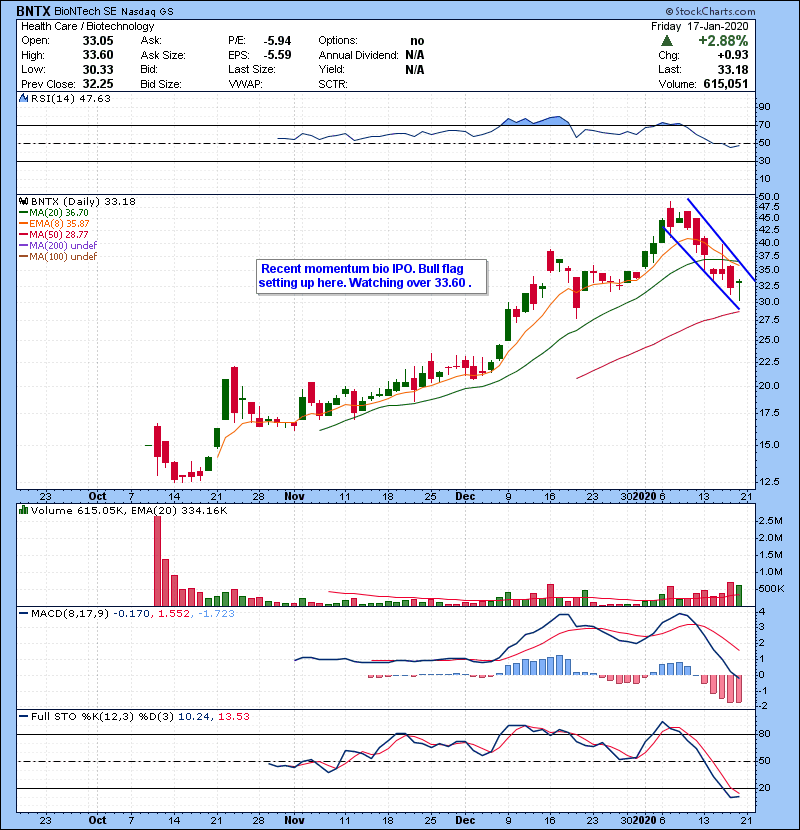Click the Options value "no"
The width and height of the screenshot is (800, 830).
(417, 41)
